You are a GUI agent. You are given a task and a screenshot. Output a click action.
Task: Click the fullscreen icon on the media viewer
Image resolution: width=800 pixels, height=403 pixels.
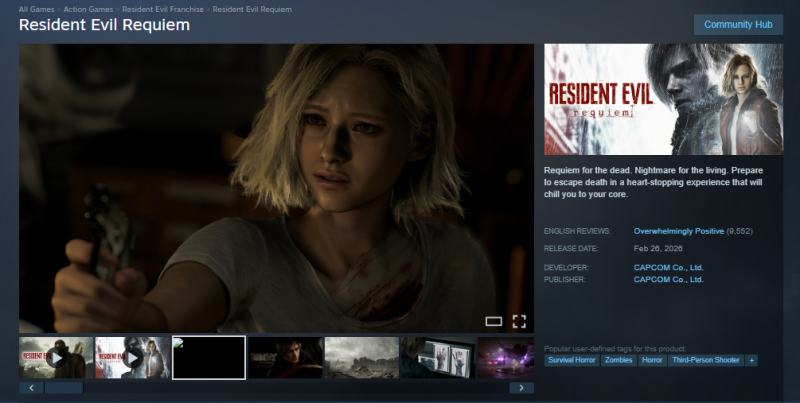(x=519, y=321)
